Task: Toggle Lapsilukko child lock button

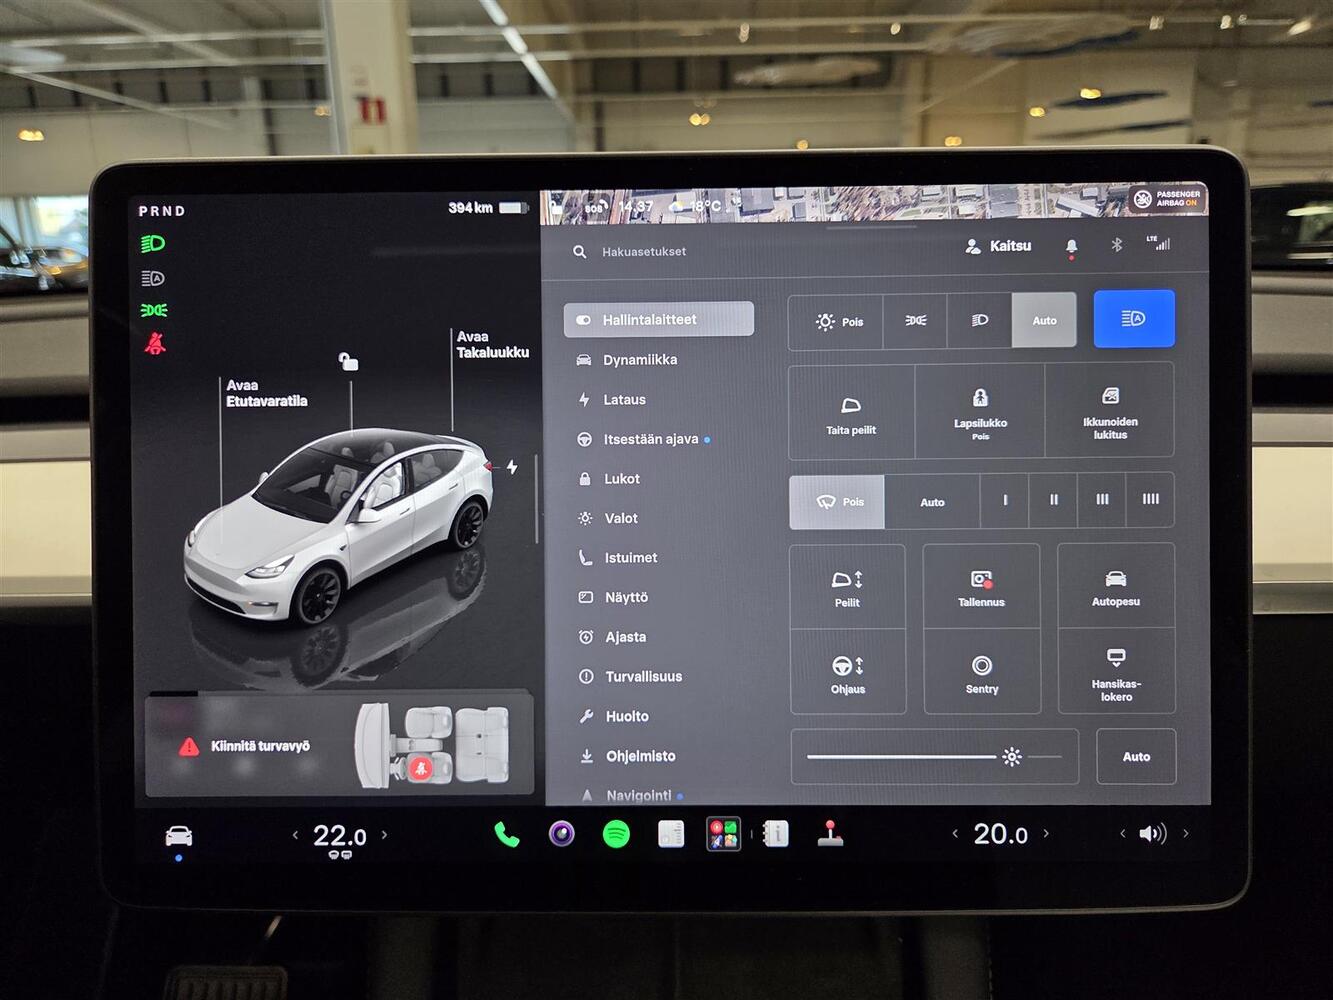Action: tap(980, 412)
